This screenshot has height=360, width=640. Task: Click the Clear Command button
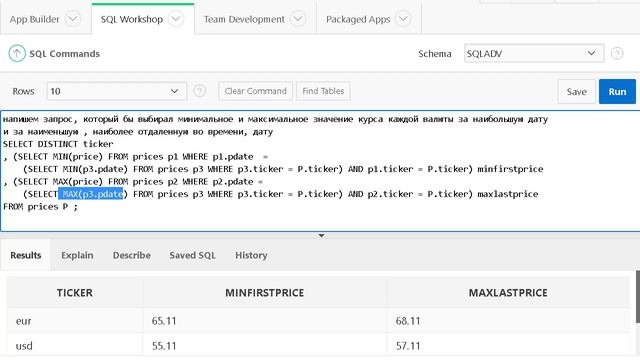(x=256, y=91)
